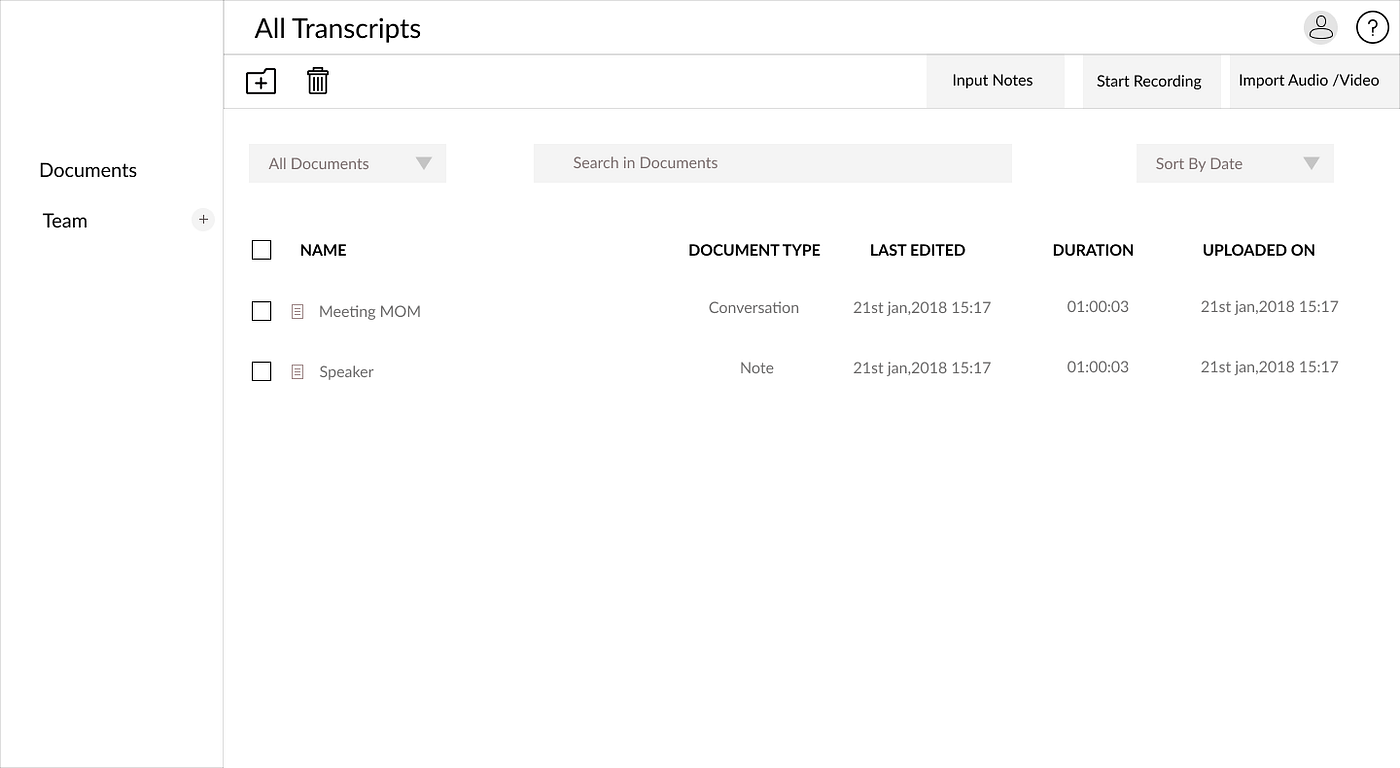This screenshot has width=1400, height=768.
Task: Click Meeting MOM's uploaded on date
Action: (x=1269, y=307)
